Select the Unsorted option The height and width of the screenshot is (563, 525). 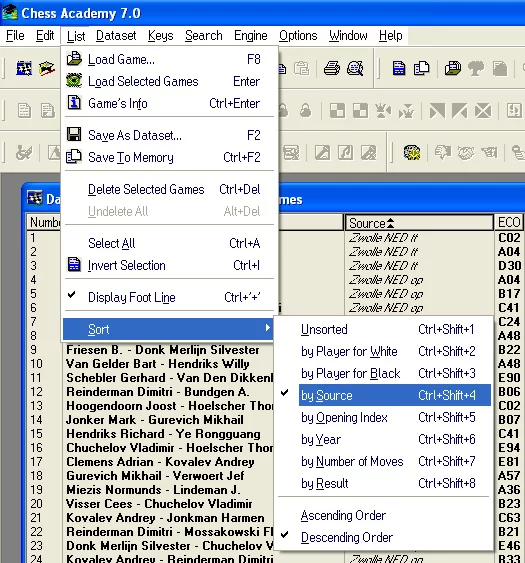(x=384, y=329)
